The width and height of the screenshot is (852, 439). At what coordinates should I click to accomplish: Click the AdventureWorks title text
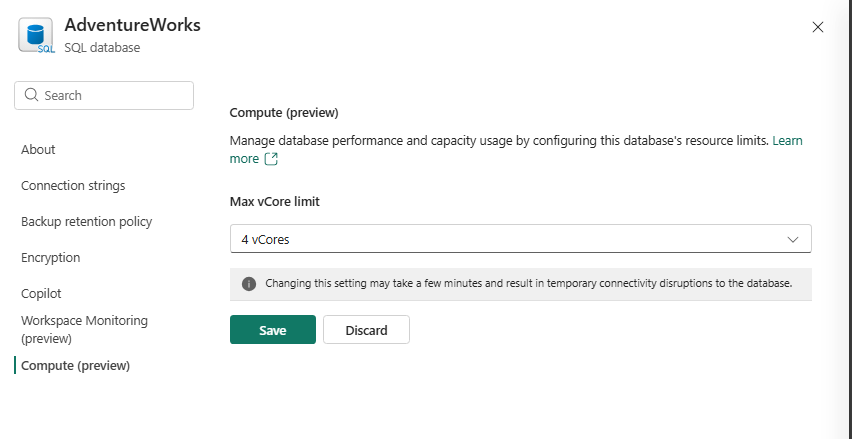pyautogui.click(x=133, y=25)
